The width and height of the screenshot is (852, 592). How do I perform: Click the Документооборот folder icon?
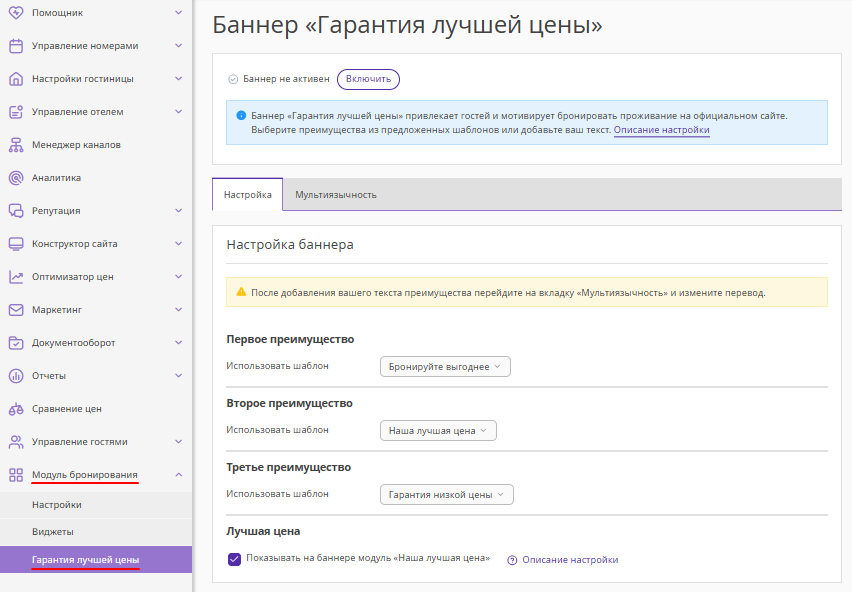[x=16, y=343]
